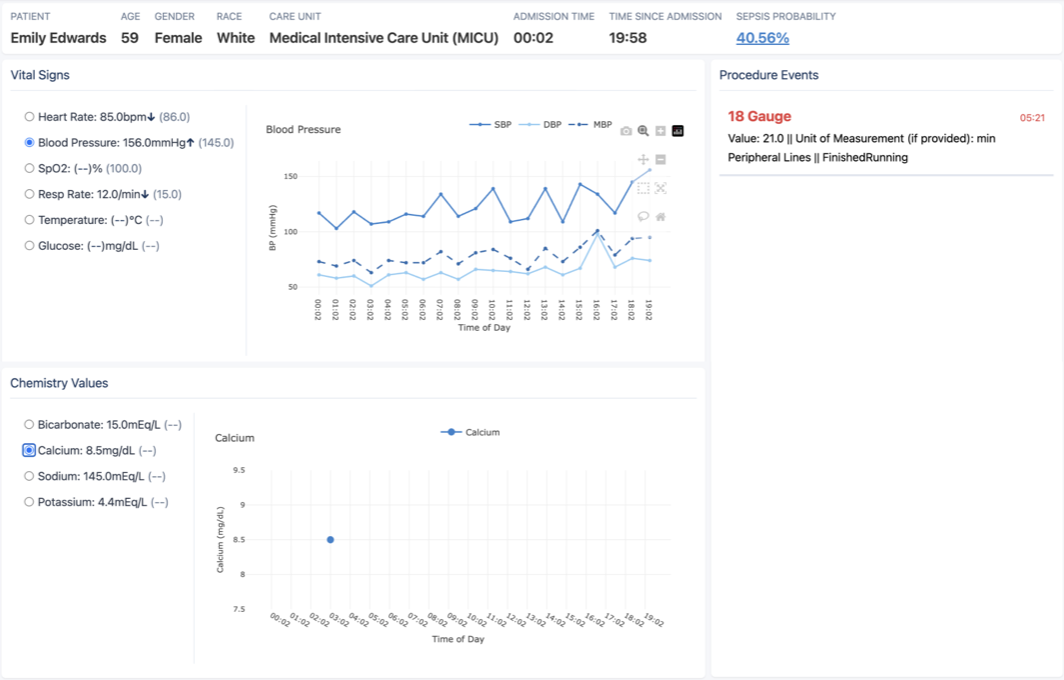Select the Sodium chemistry value option
Image resolution: width=1064 pixels, height=680 pixels.
click(x=28, y=476)
